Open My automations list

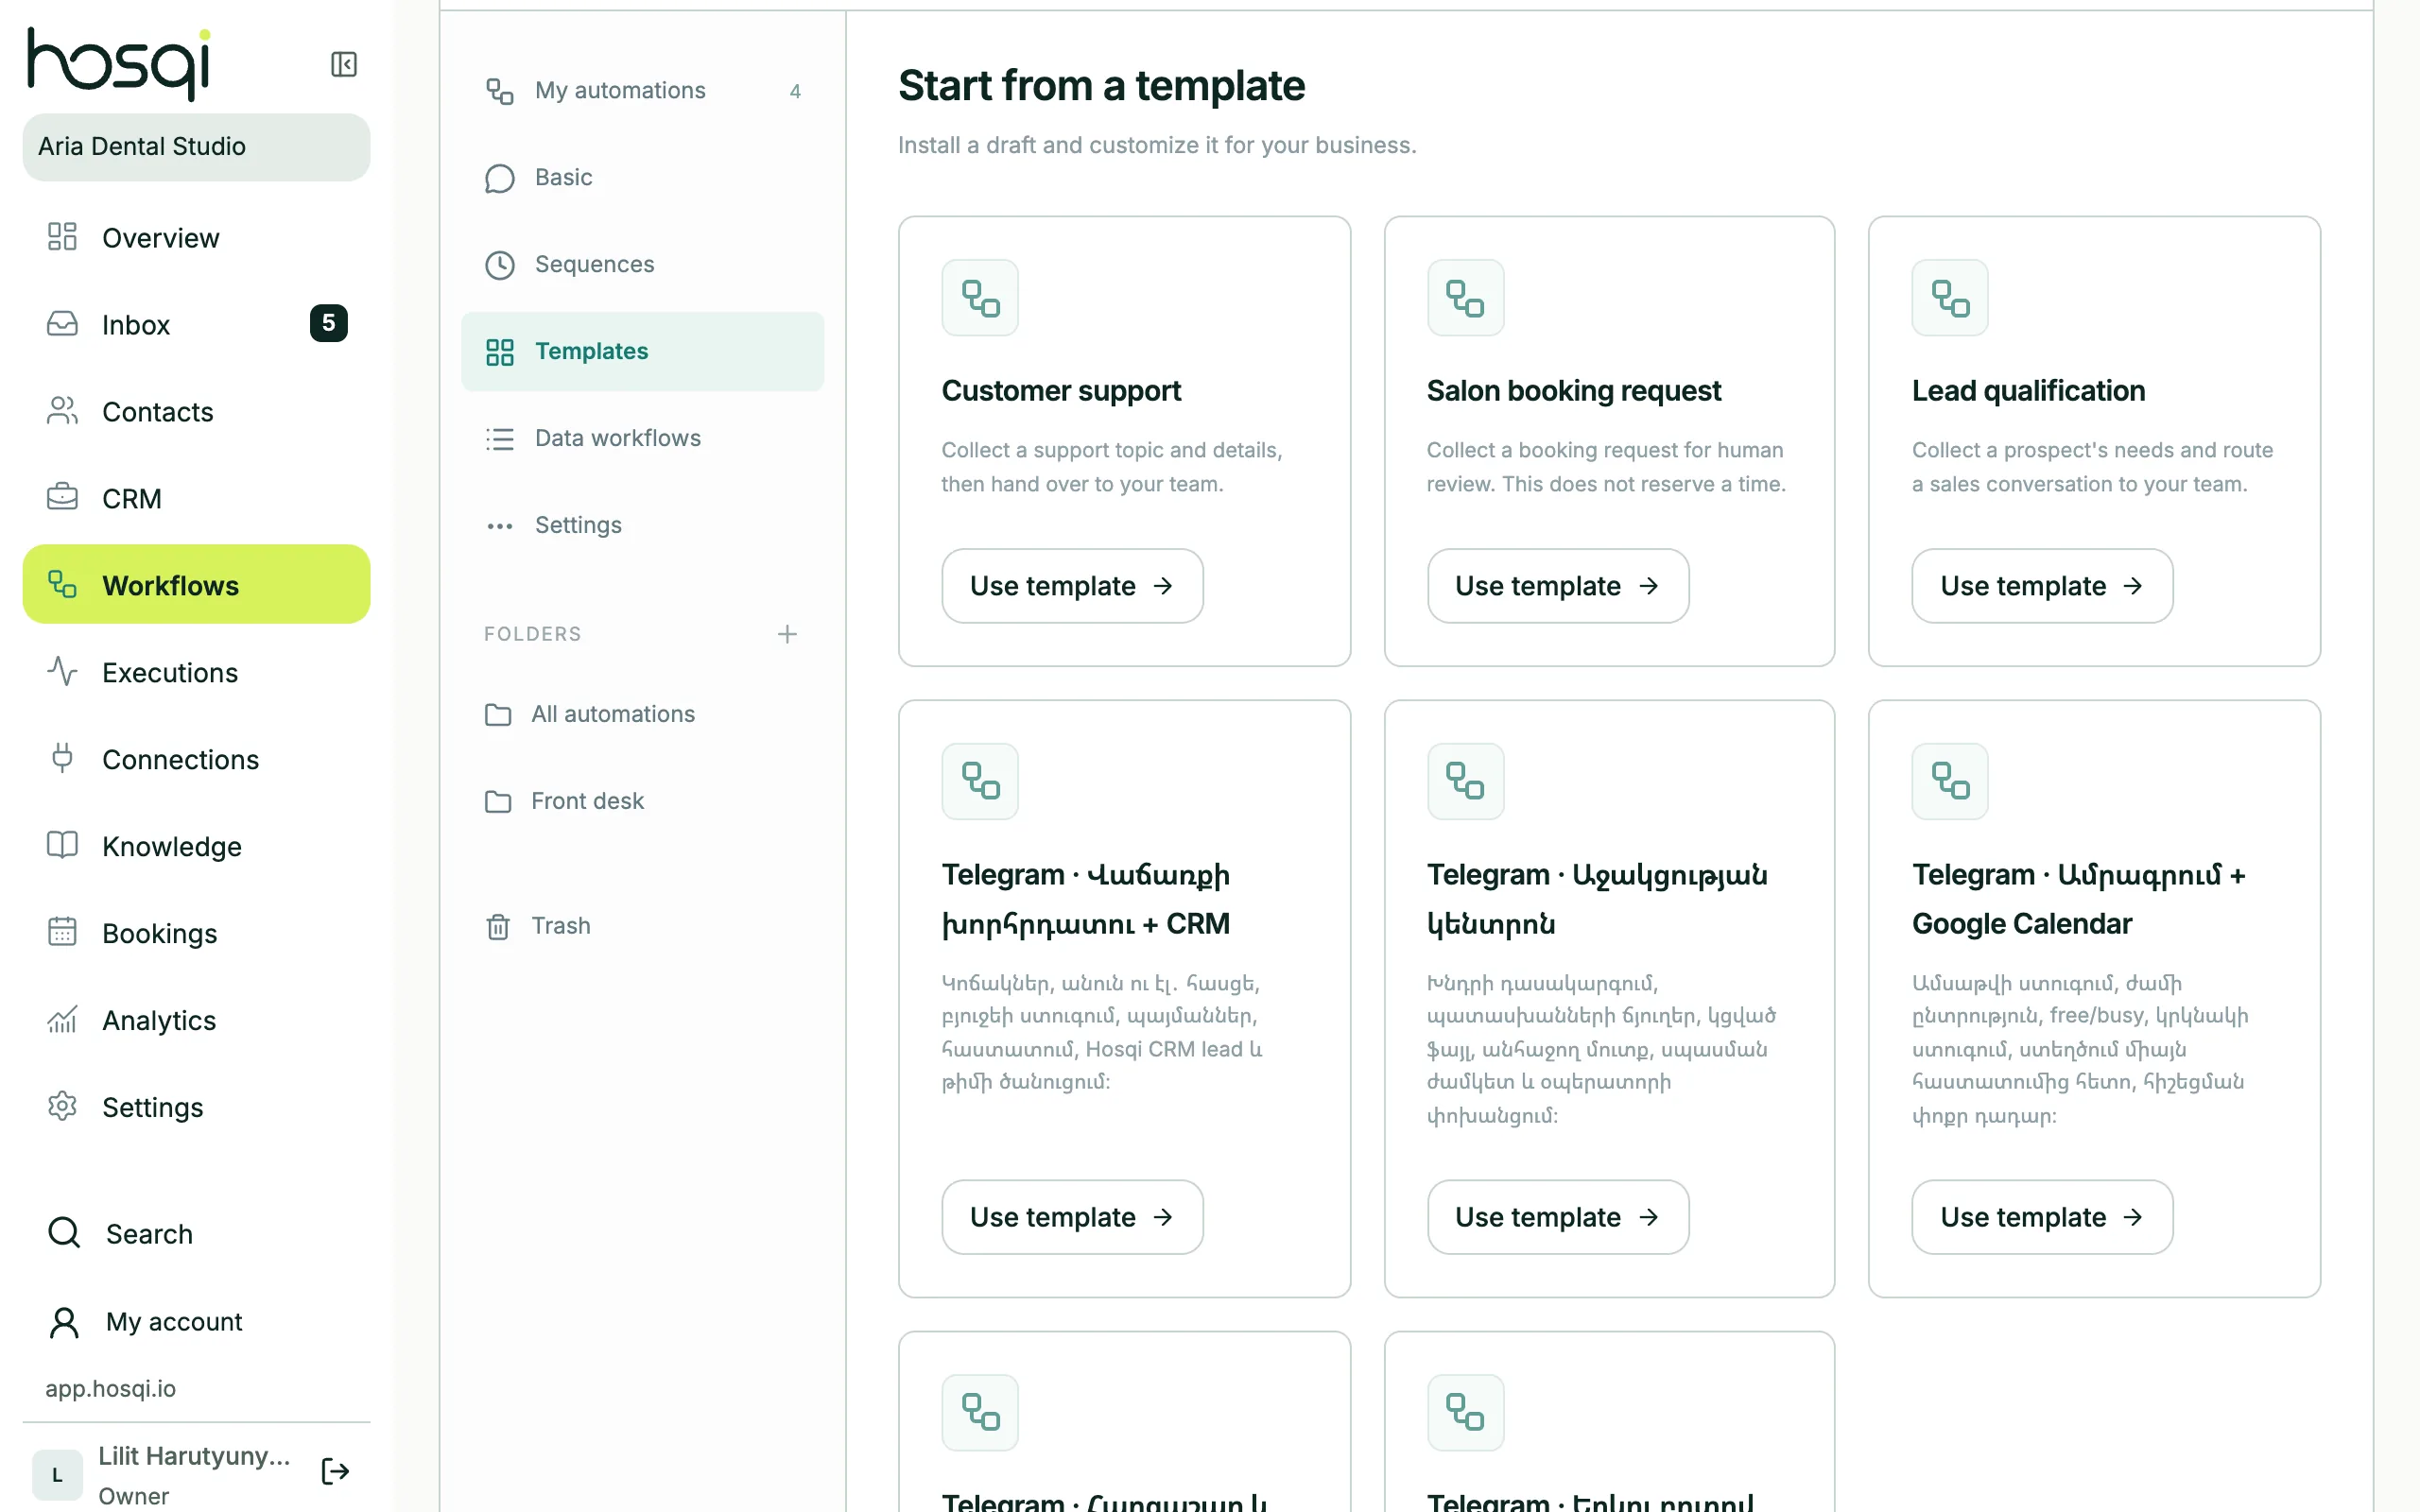pos(642,90)
